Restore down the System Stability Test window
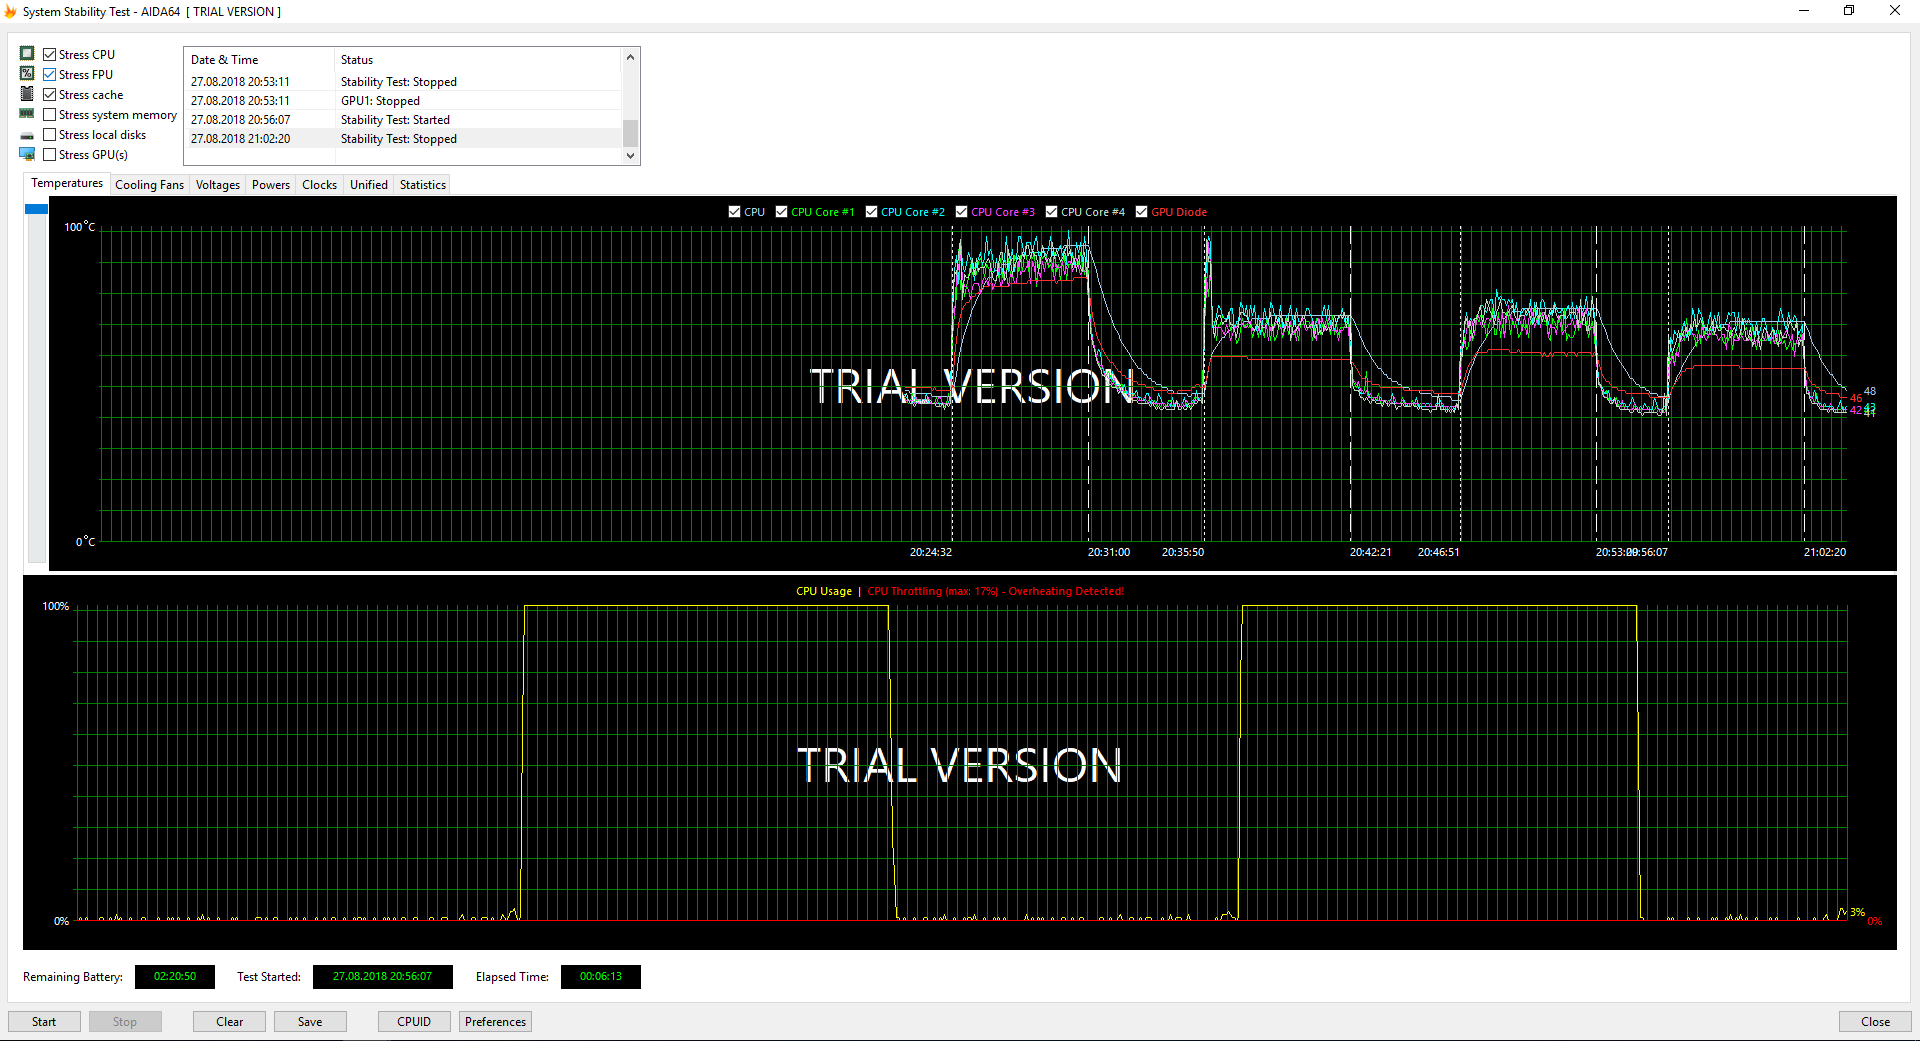The height and width of the screenshot is (1041, 1920). coord(1849,11)
